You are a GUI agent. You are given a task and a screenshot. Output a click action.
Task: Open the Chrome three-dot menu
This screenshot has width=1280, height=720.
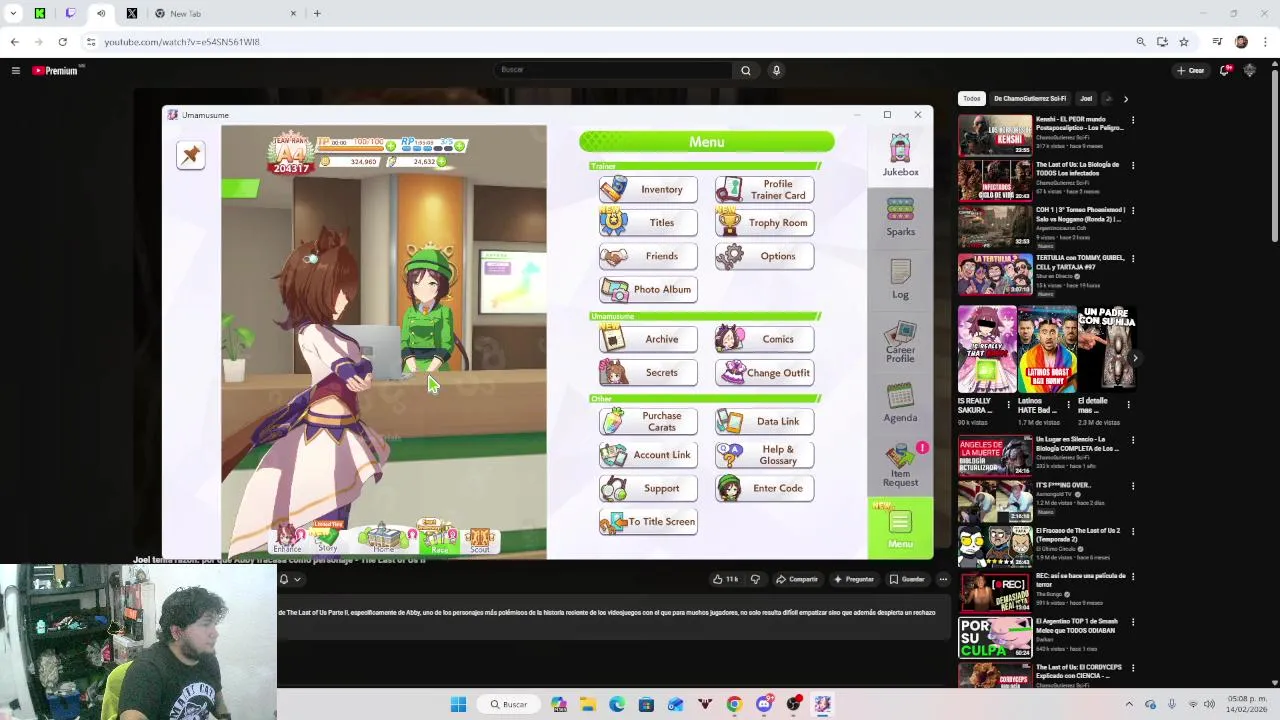pyautogui.click(x=1266, y=42)
